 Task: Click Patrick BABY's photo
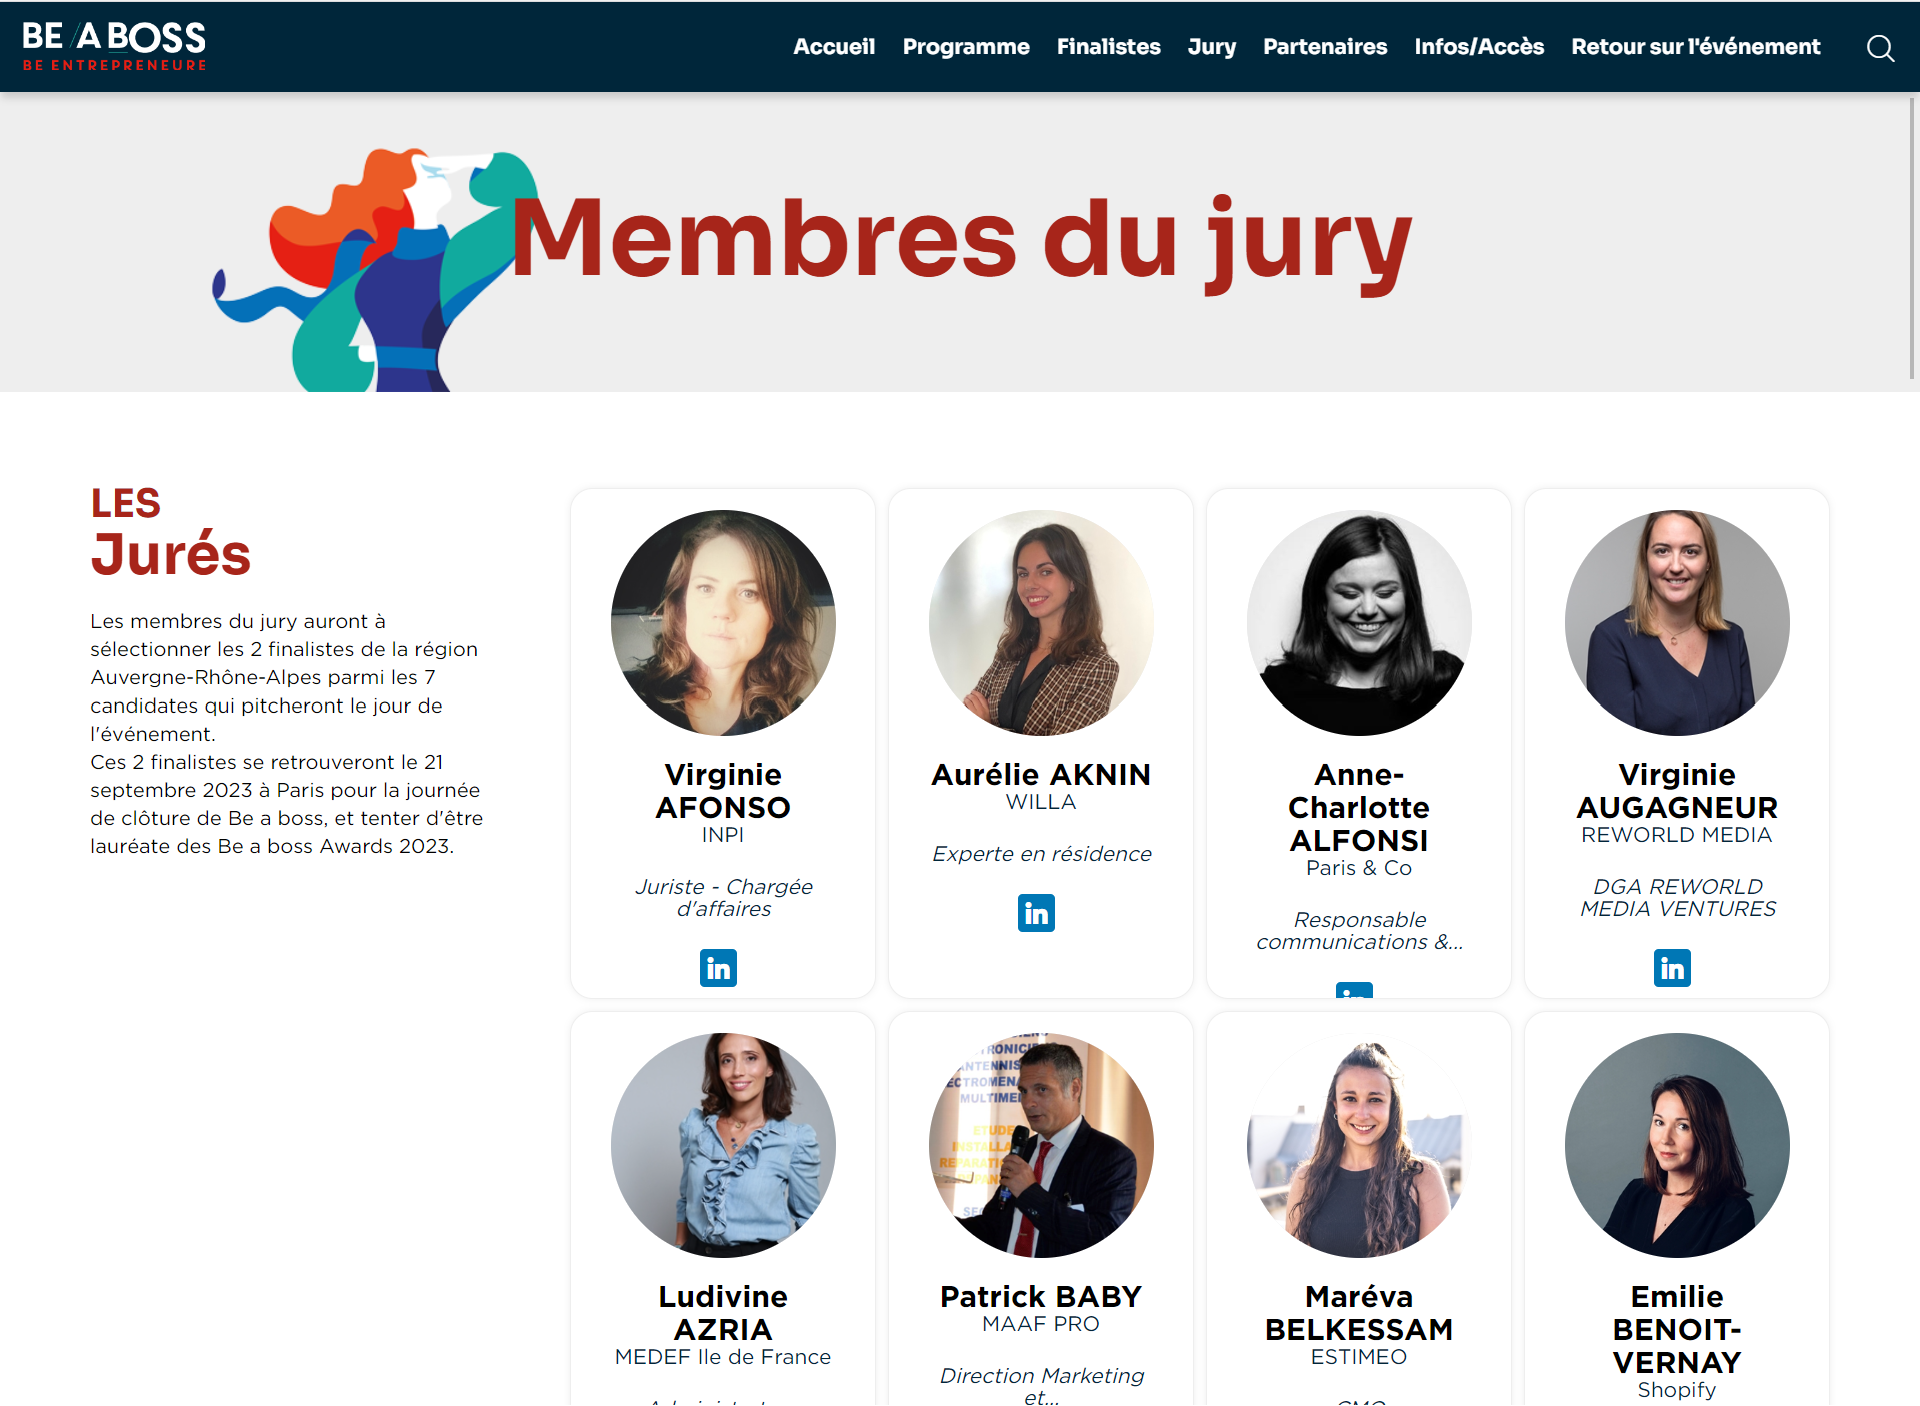1041,1145
